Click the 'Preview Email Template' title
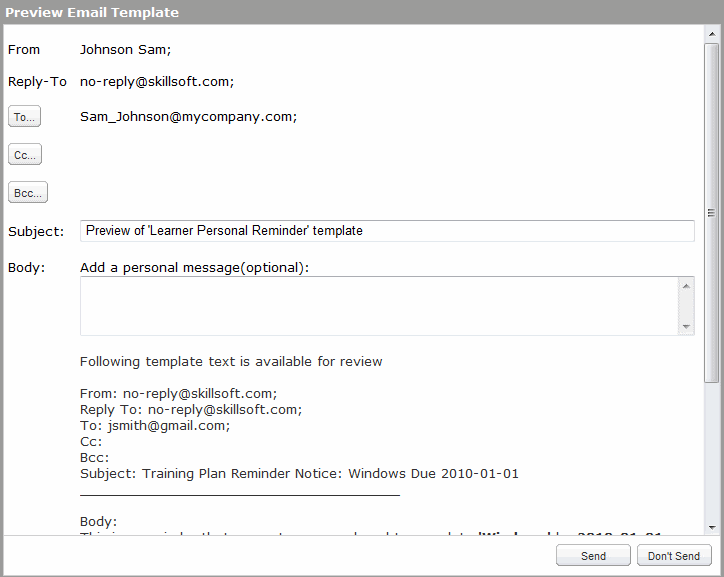 (92, 12)
